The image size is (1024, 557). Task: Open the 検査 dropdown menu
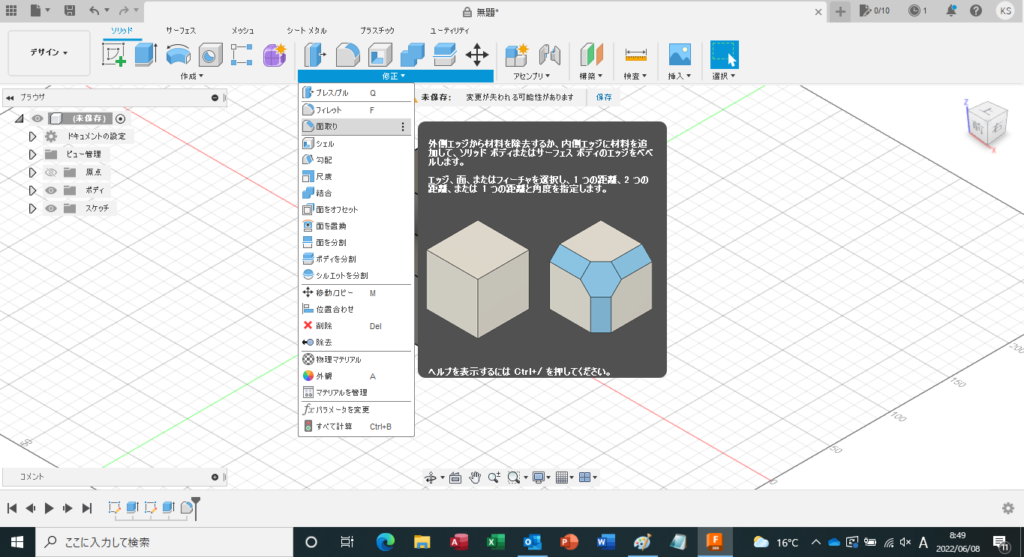point(635,76)
